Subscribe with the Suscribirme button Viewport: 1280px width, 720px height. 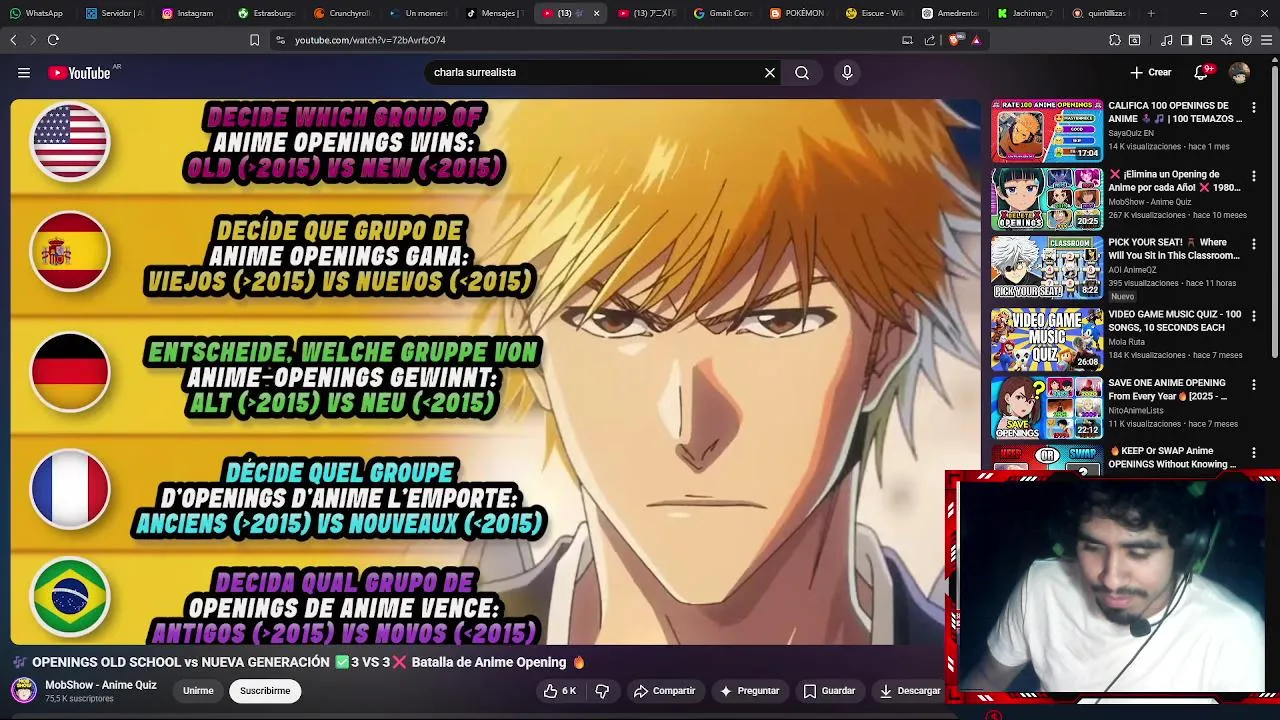265,691
